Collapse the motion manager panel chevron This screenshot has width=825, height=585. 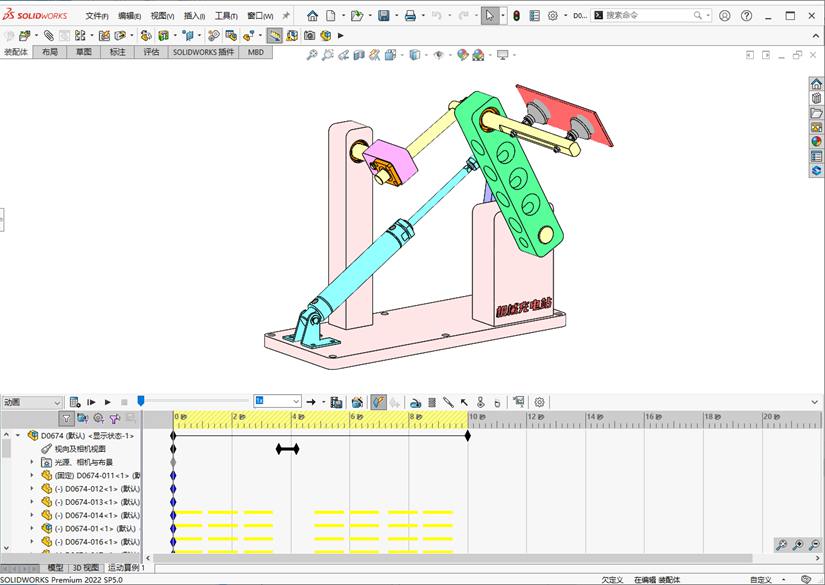(814, 402)
